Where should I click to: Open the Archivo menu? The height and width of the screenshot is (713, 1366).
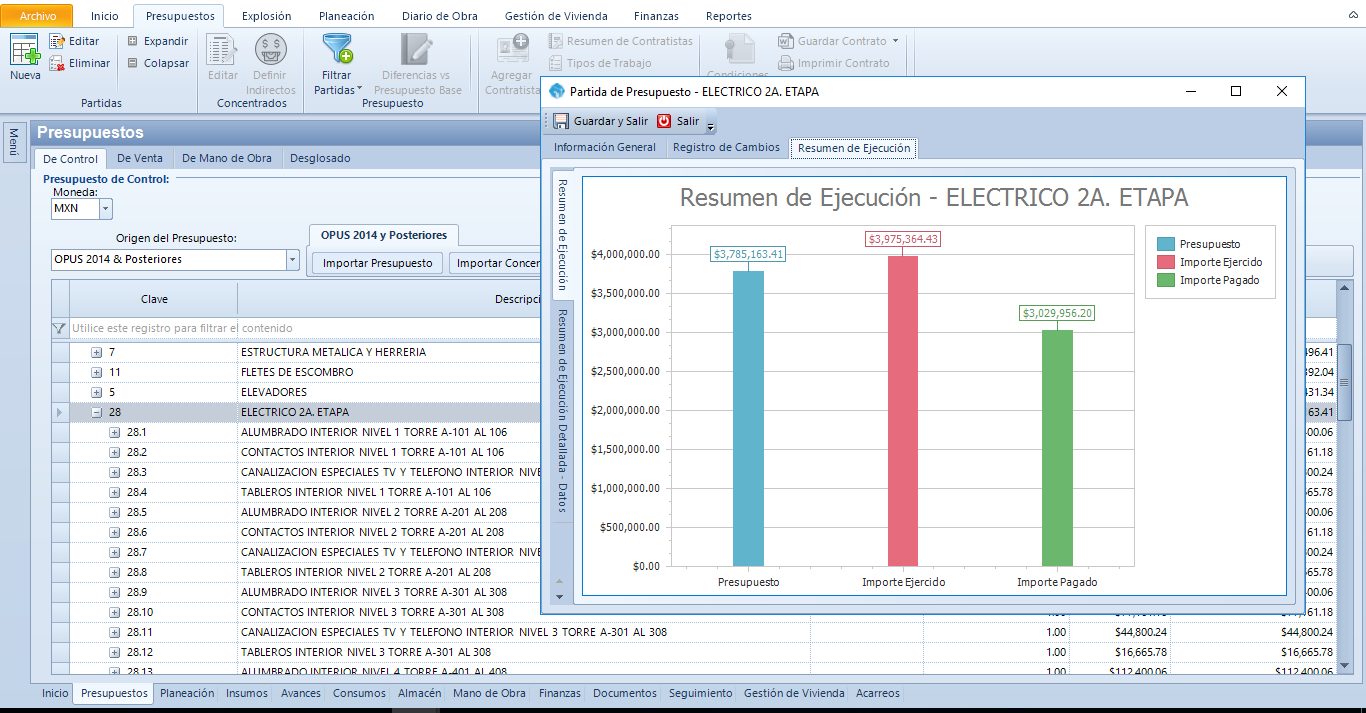click(39, 16)
